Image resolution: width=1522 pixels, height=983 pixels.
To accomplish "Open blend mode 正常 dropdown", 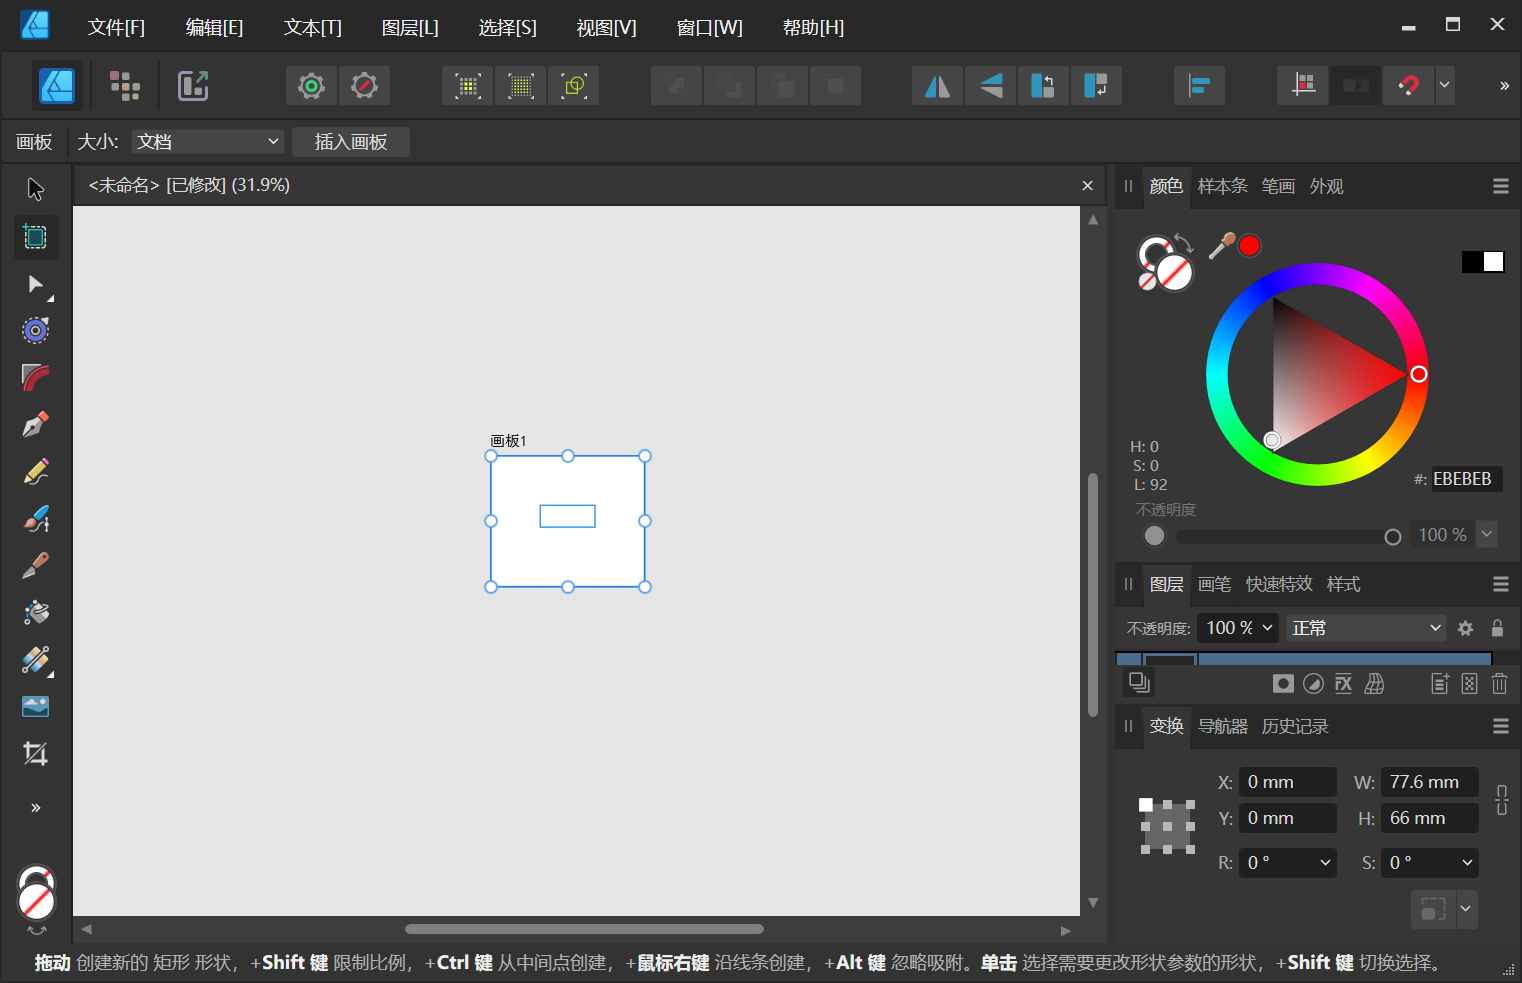I will pos(1366,628).
